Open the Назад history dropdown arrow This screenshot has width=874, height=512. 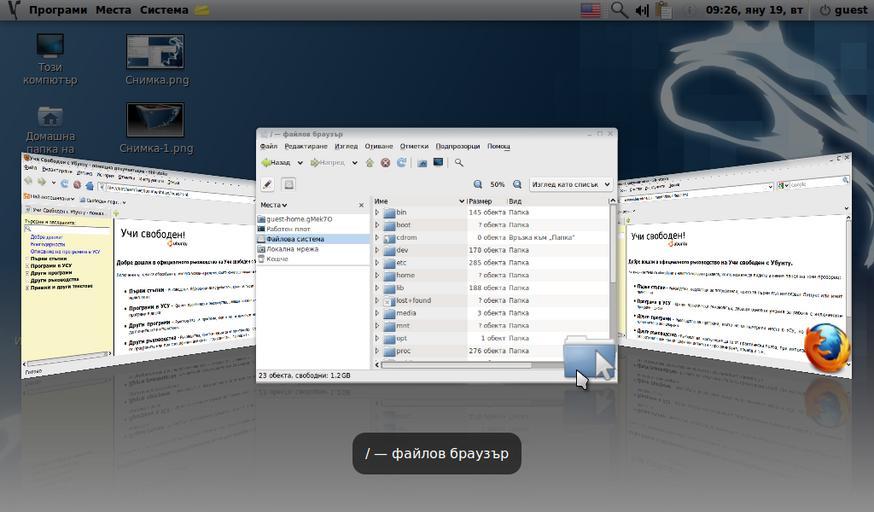300,163
